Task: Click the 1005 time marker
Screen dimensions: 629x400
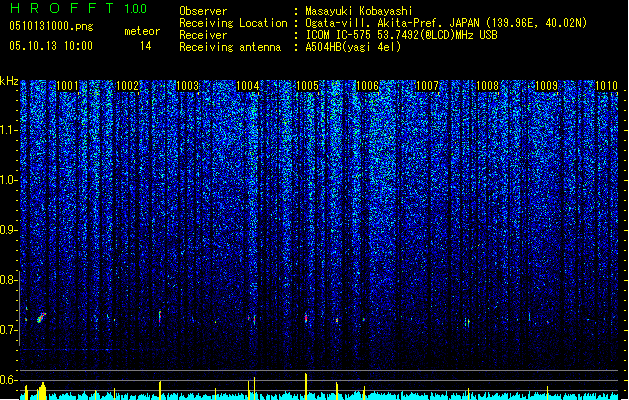Action: (307, 86)
